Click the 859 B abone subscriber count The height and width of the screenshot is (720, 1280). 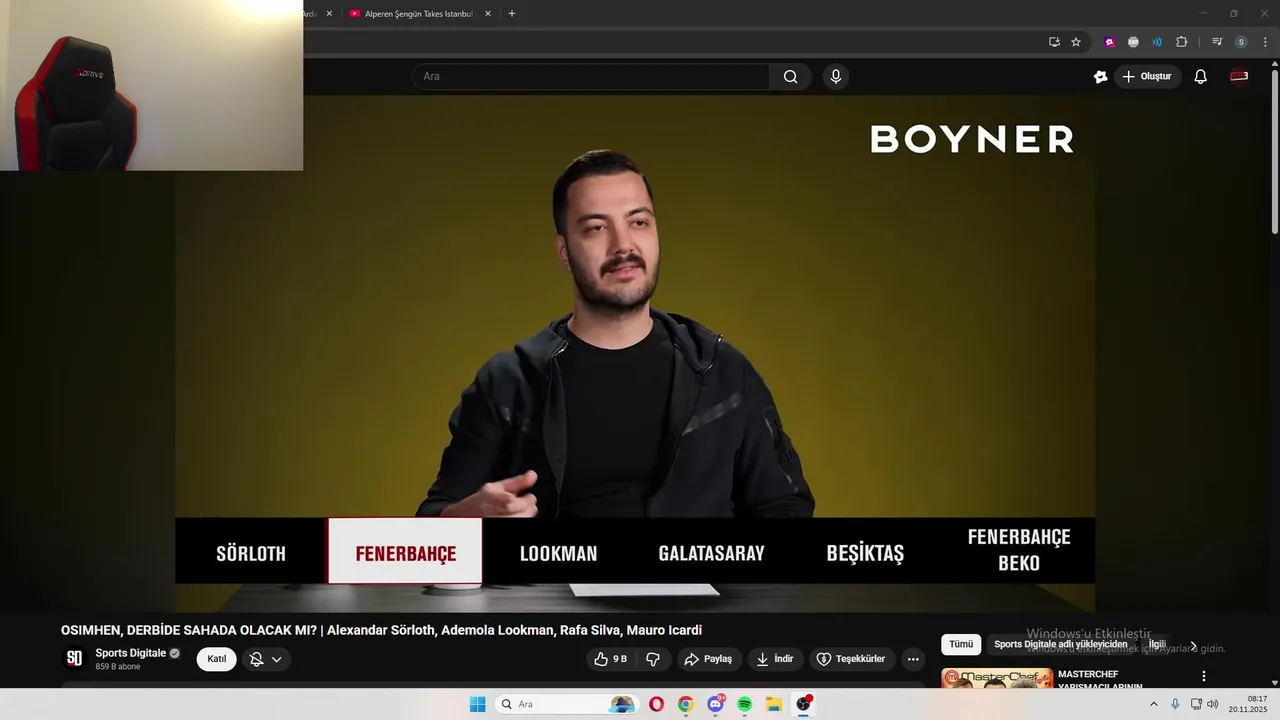(x=118, y=667)
